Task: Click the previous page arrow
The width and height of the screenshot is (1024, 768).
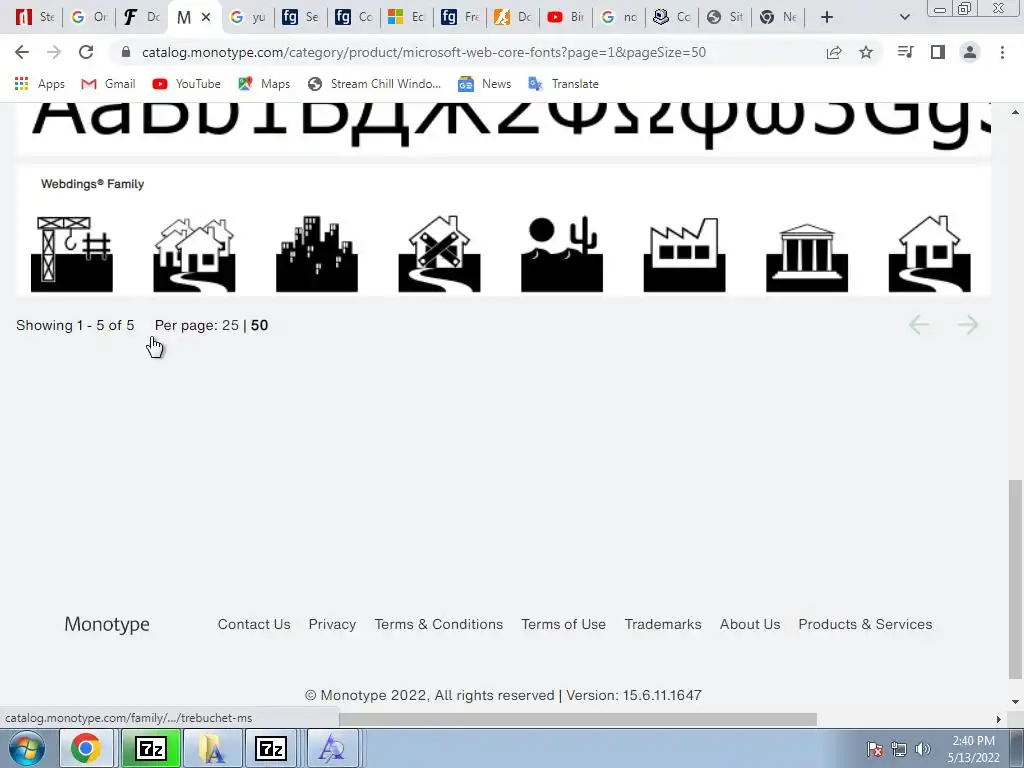Action: (x=919, y=325)
